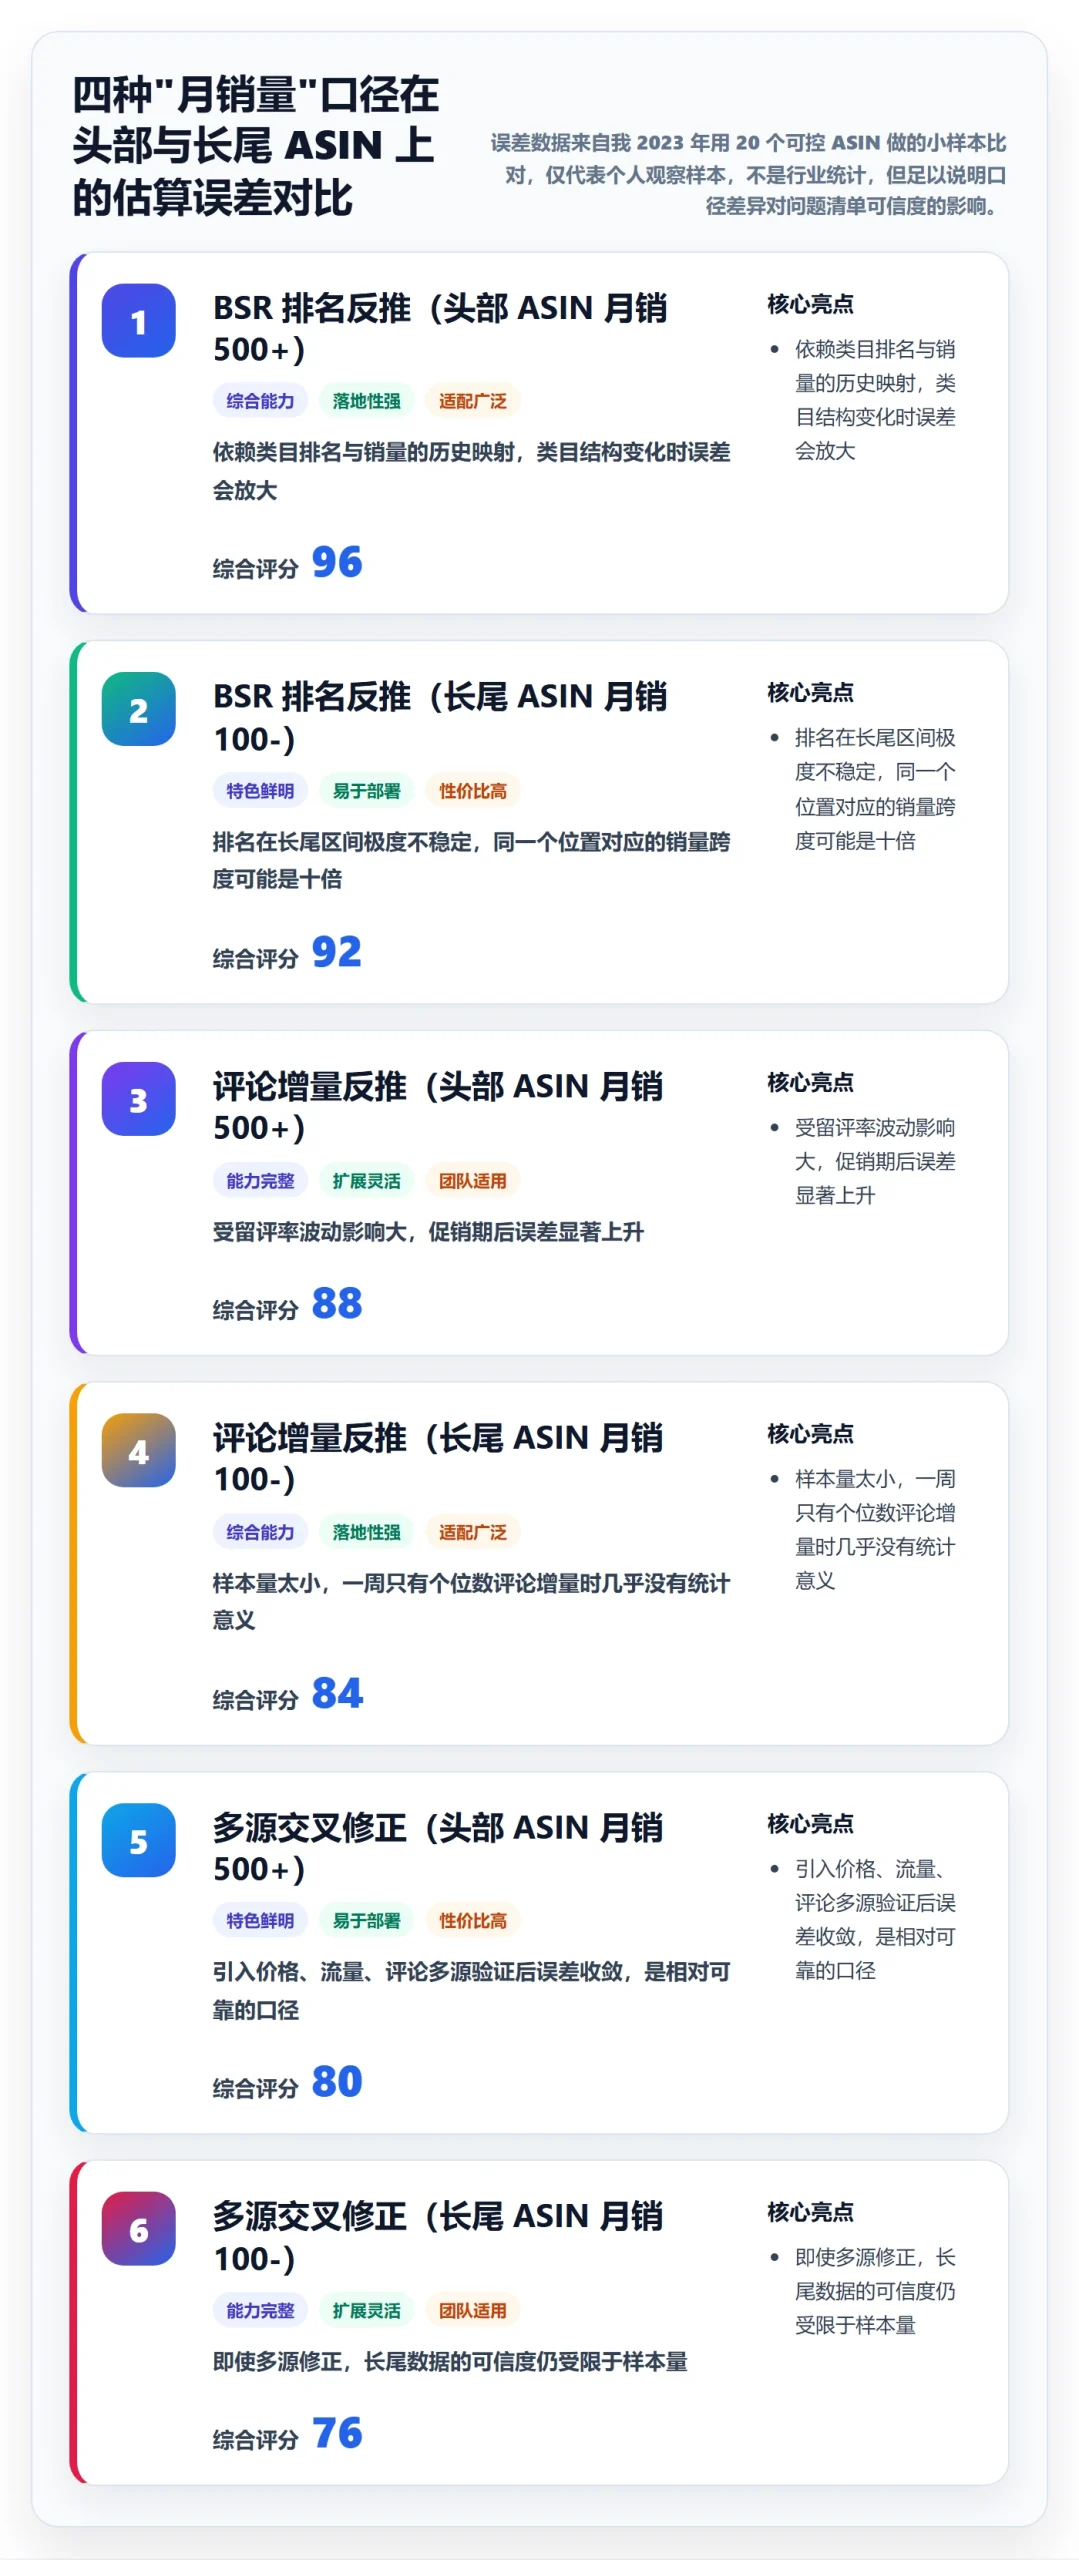Click the number 4 rank badge

click(139, 1451)
